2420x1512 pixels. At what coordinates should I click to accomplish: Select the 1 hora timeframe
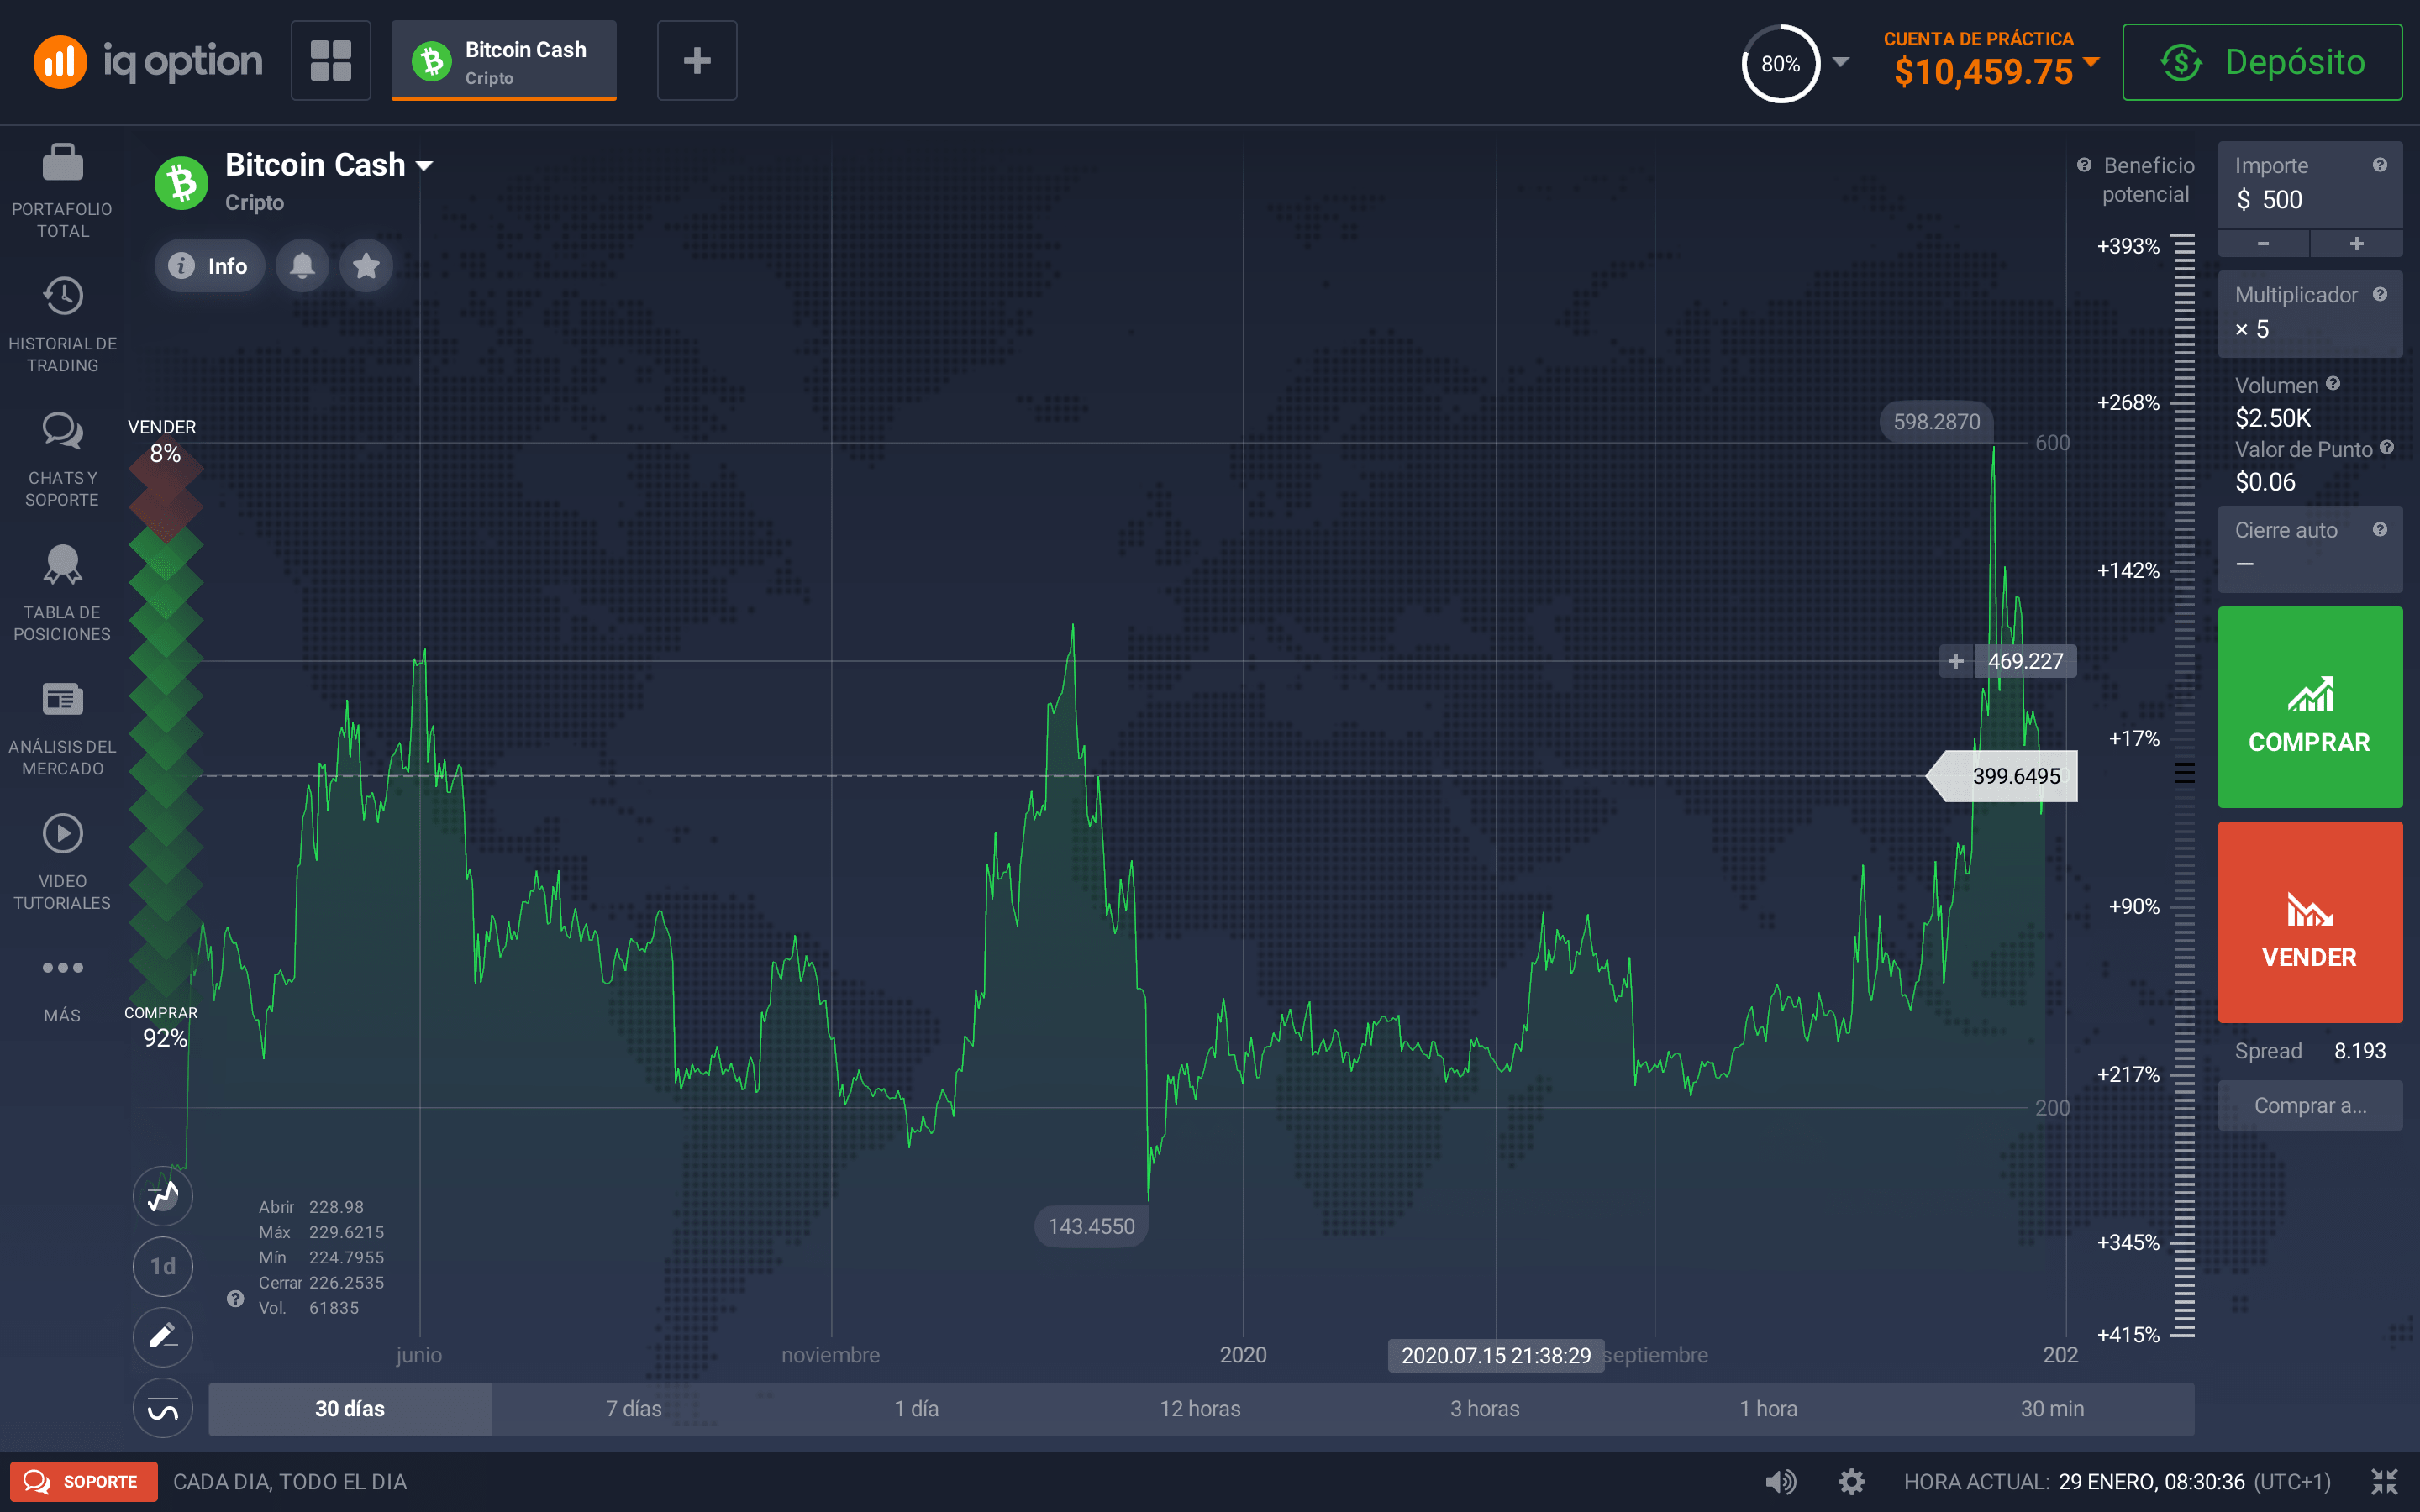click(x=1768, y=1408)
